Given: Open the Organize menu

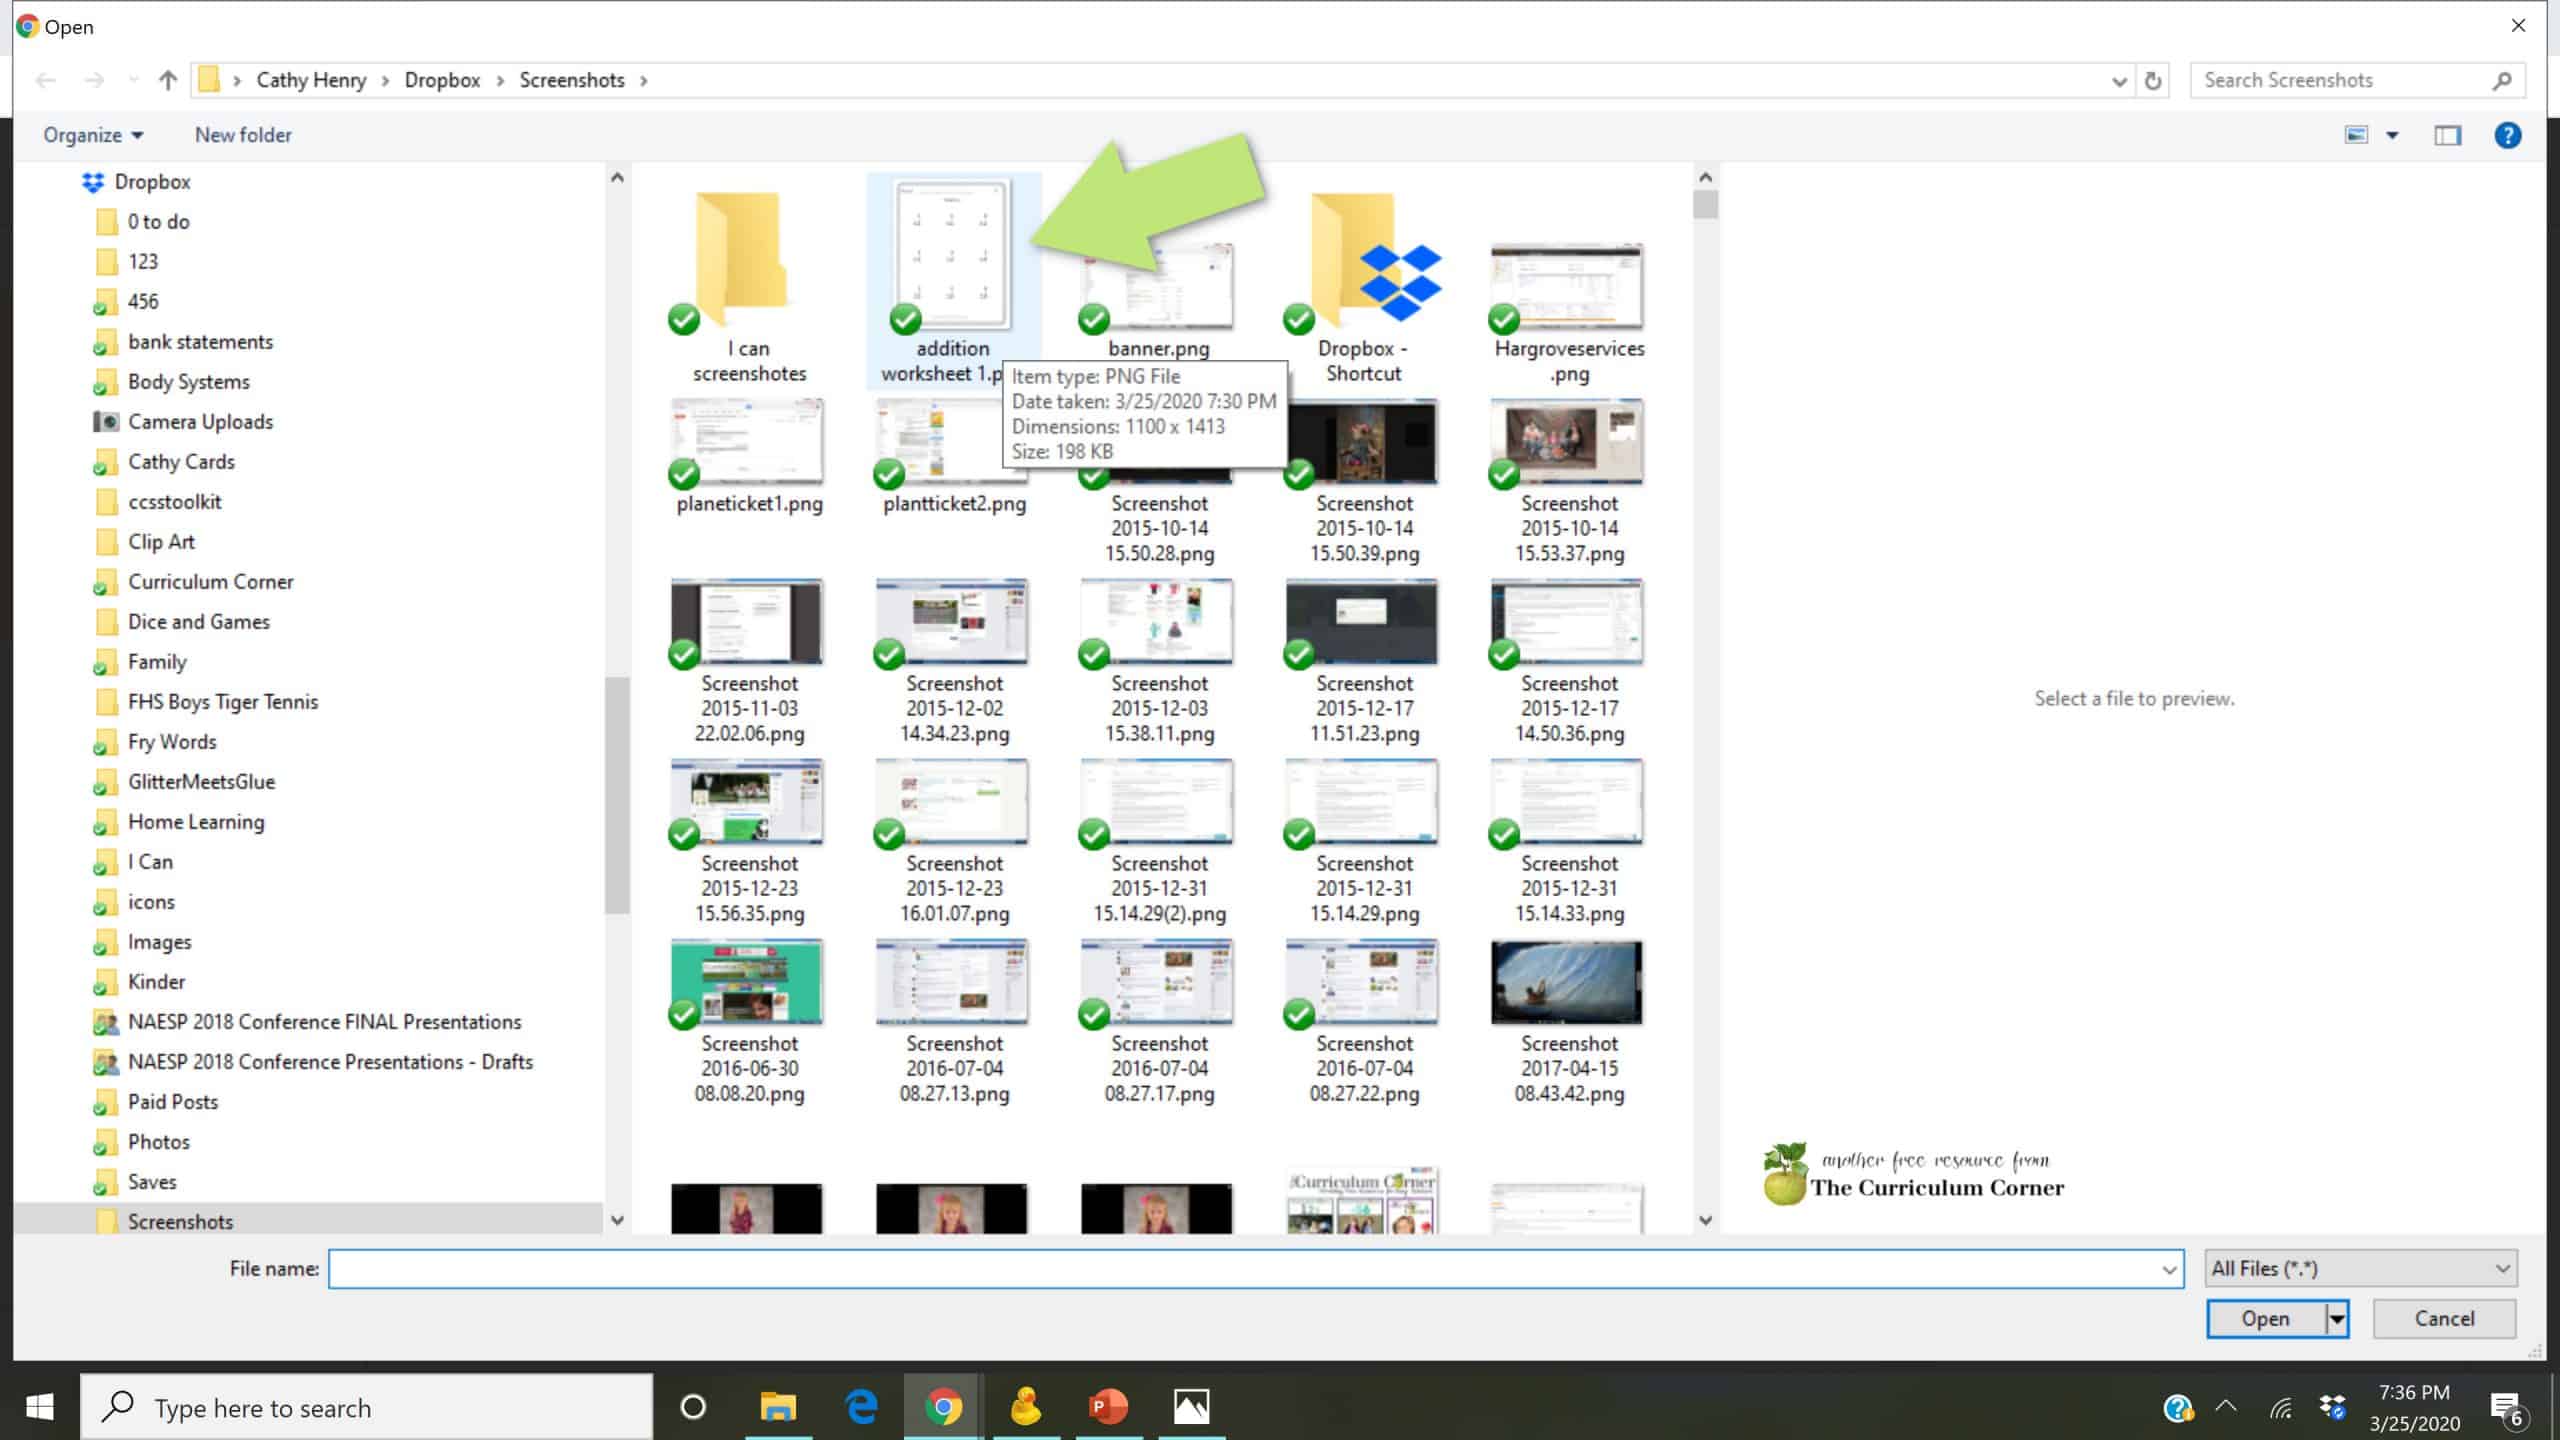Looking at the screenshot, I should point(92,135).
